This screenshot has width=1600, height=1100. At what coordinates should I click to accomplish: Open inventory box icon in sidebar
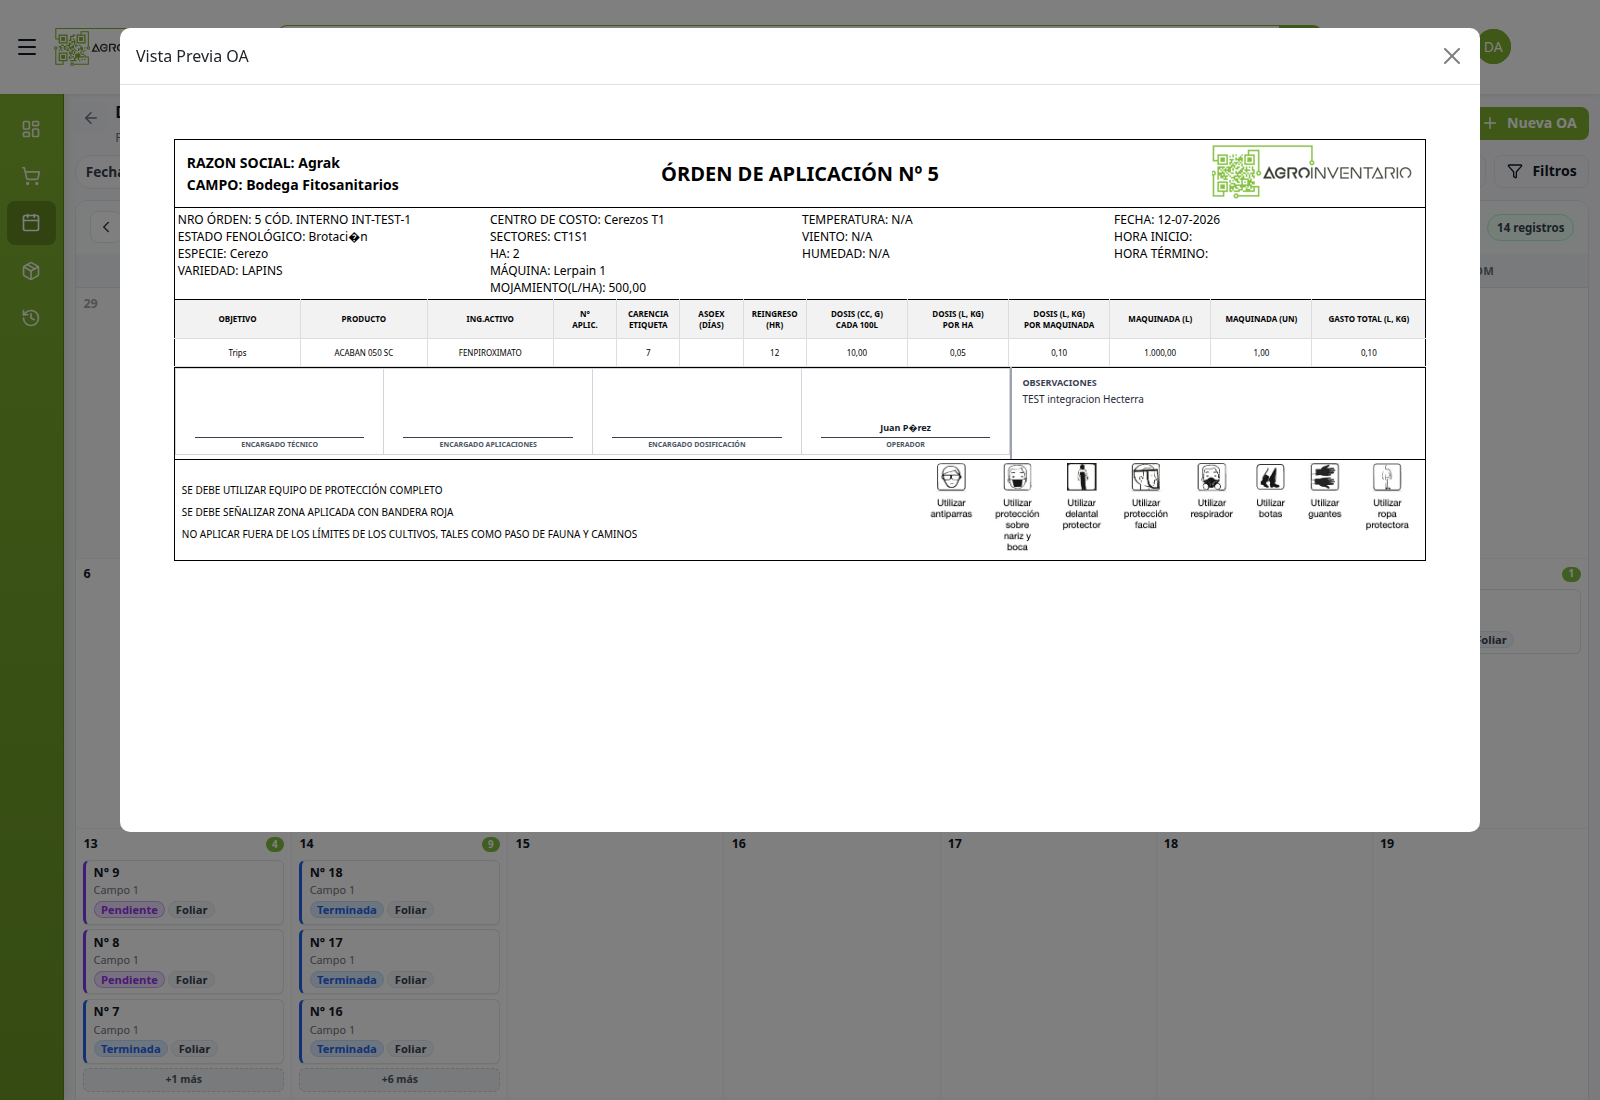pos(31,271)
